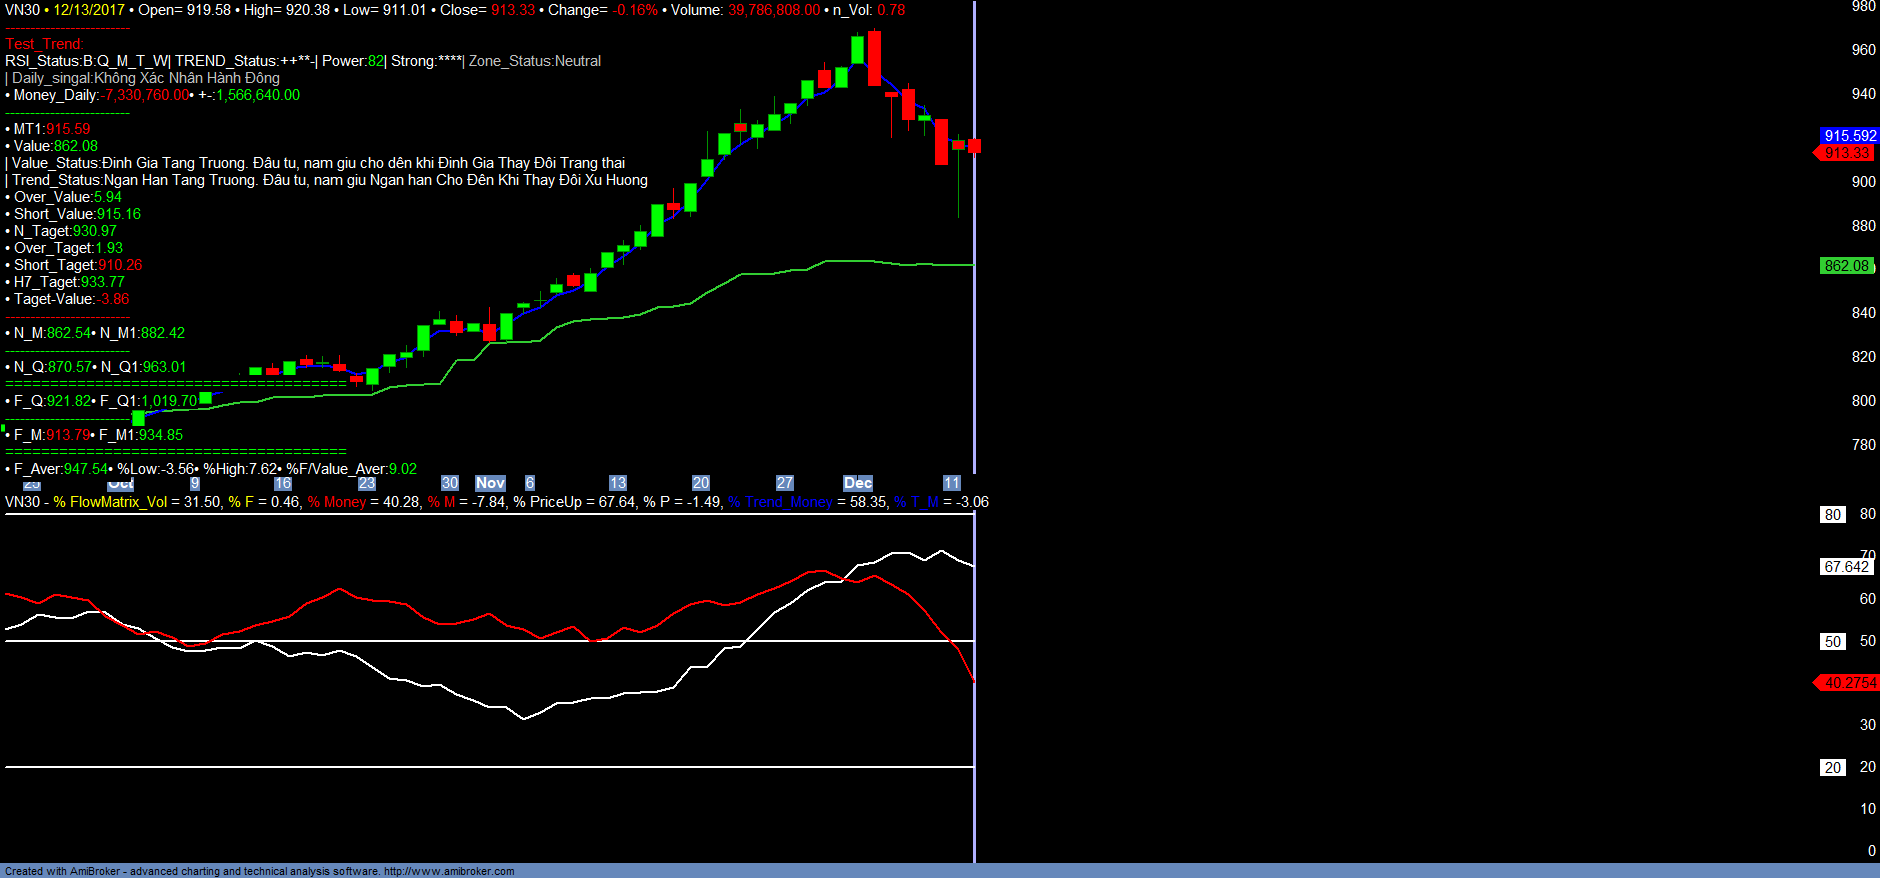Click the N_Taget:930.97 readout line

[65, 231]
